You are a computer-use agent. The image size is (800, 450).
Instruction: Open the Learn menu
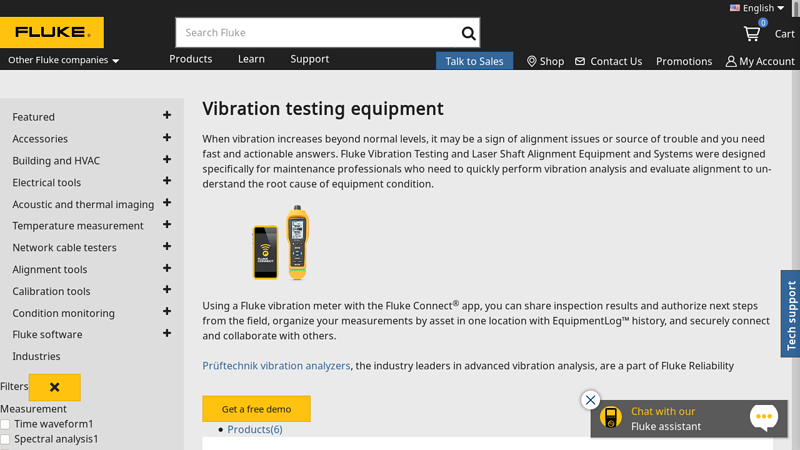click(x=251, y=59)
